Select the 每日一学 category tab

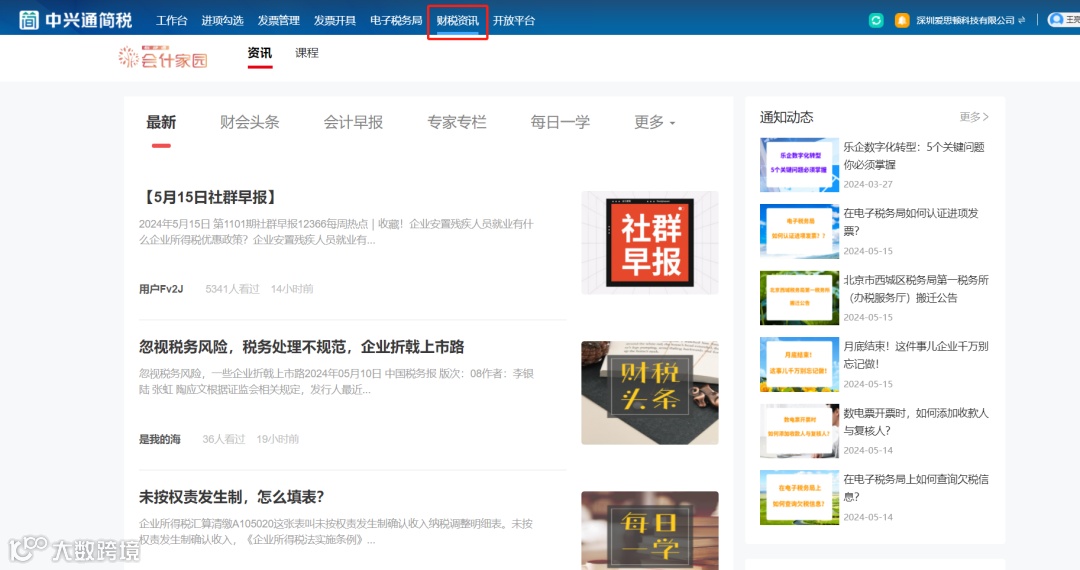click(x=560, y=123)
